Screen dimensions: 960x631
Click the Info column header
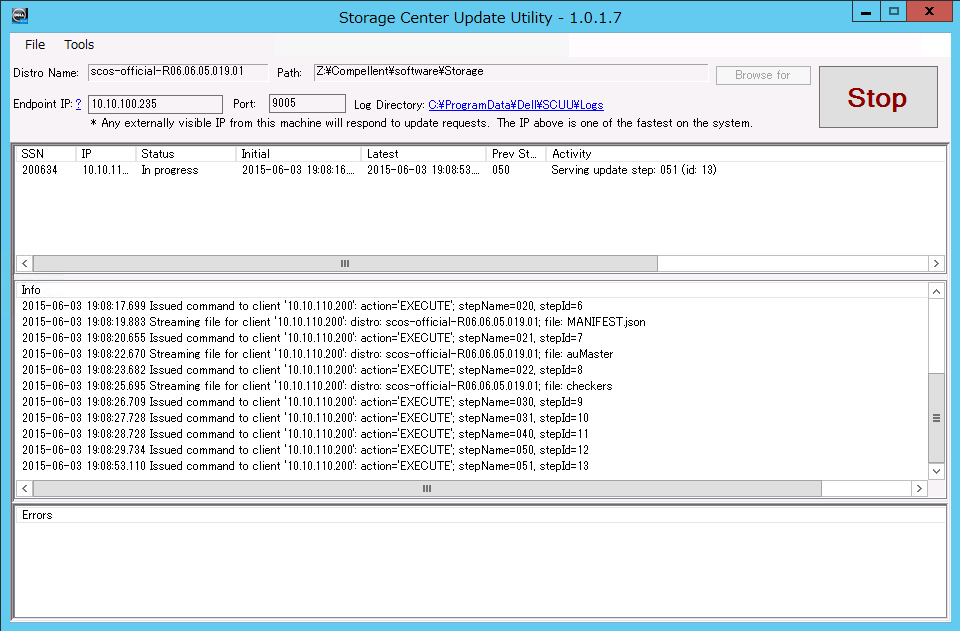pos(471,290)
